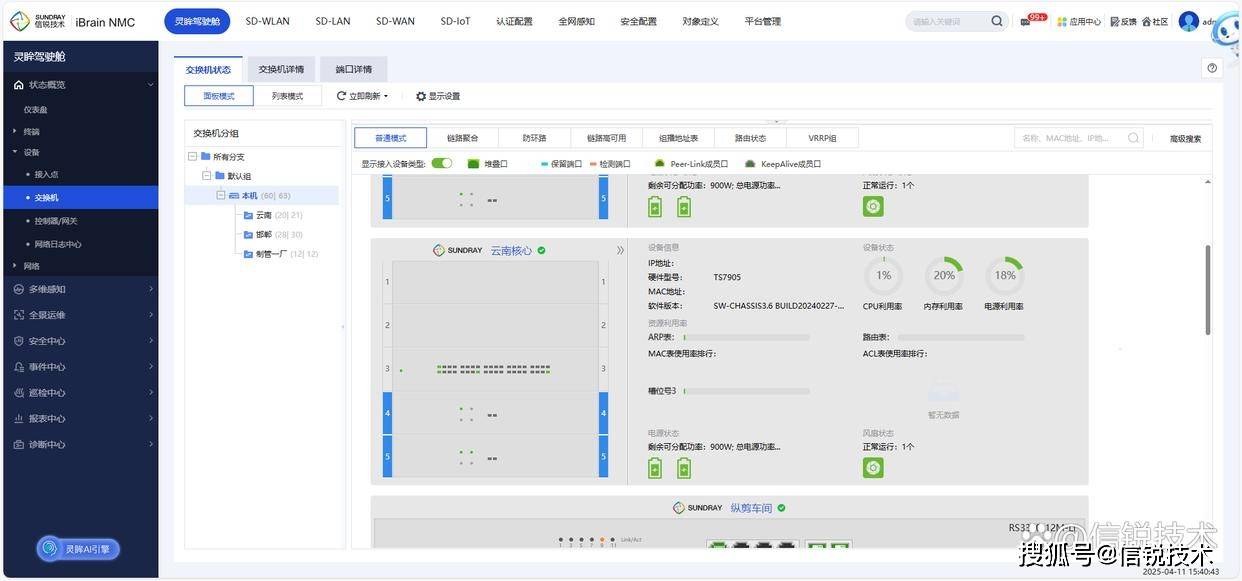The height and width of the screenshot is (581, 1242).
Task: Open the SD-WLAN top menu
Action: [x=268, y=21]
